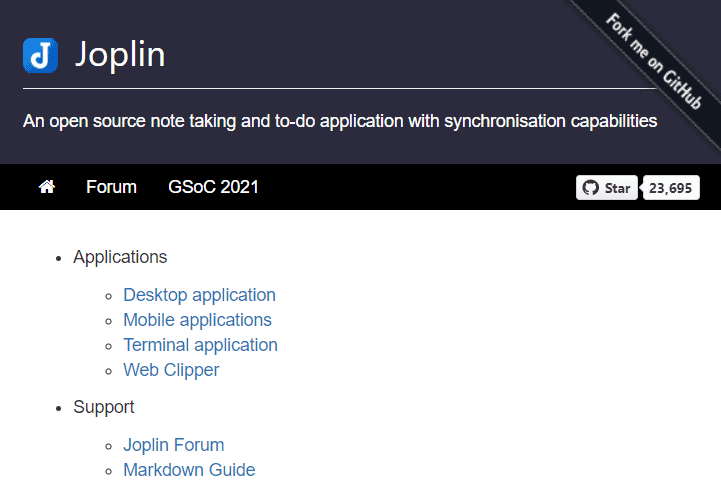Image resolution: width=721 pixels, height=486 pixels.
Task: Click the Fork me on GitHub ribbon
Action: (x=653, y=61)
